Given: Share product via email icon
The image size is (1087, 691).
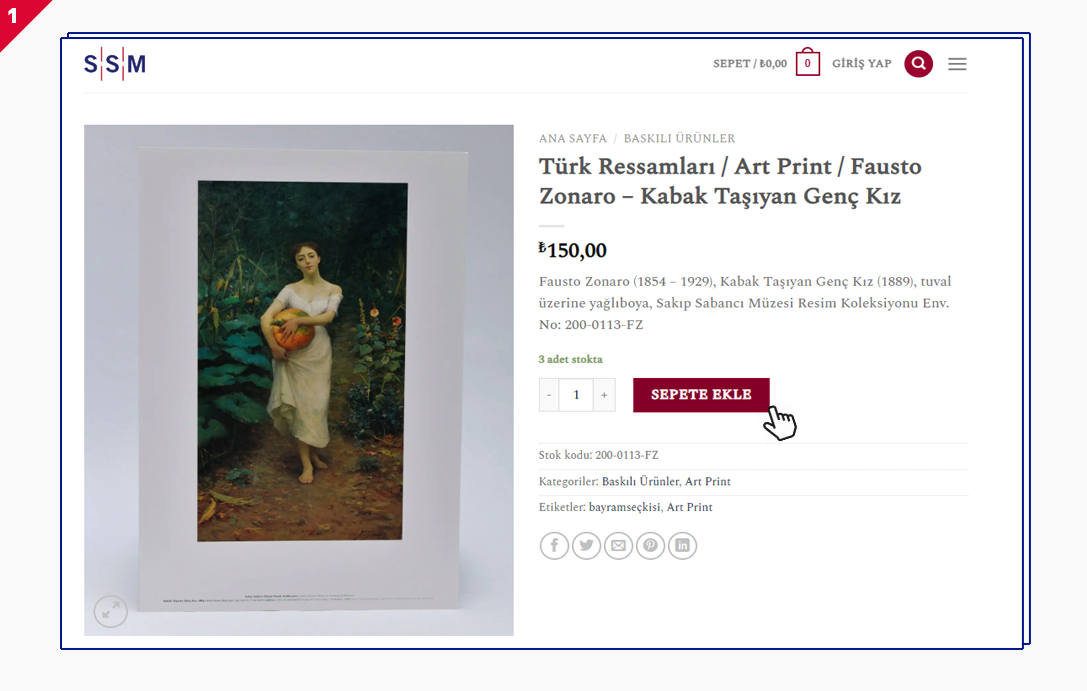Looking at the screenshot, I should coord(618,545).
